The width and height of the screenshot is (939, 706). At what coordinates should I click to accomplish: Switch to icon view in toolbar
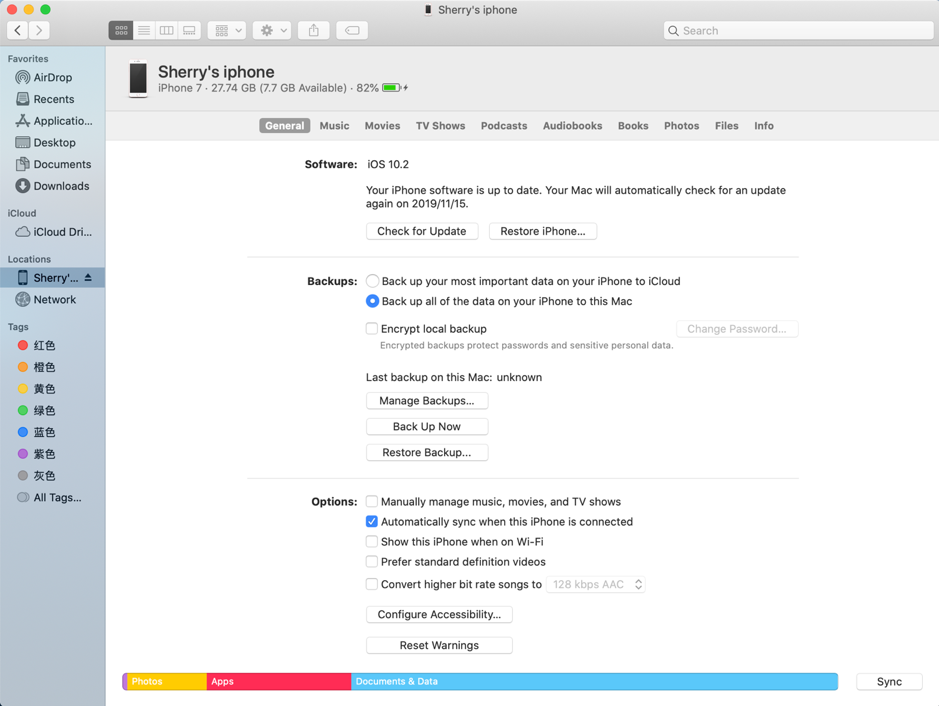[x=121, y=31]
